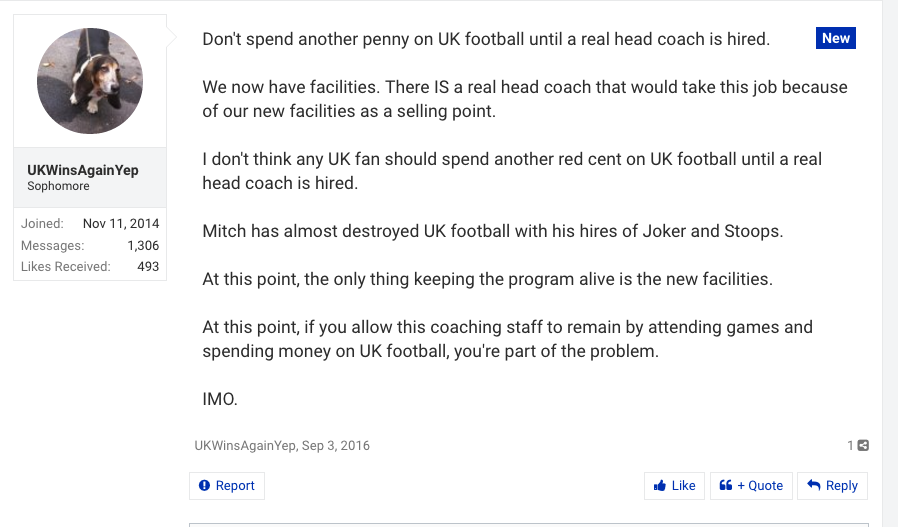The height and width of the screenshot is (527, 898).
Task: Click the author name below the post
Action: 244,446
